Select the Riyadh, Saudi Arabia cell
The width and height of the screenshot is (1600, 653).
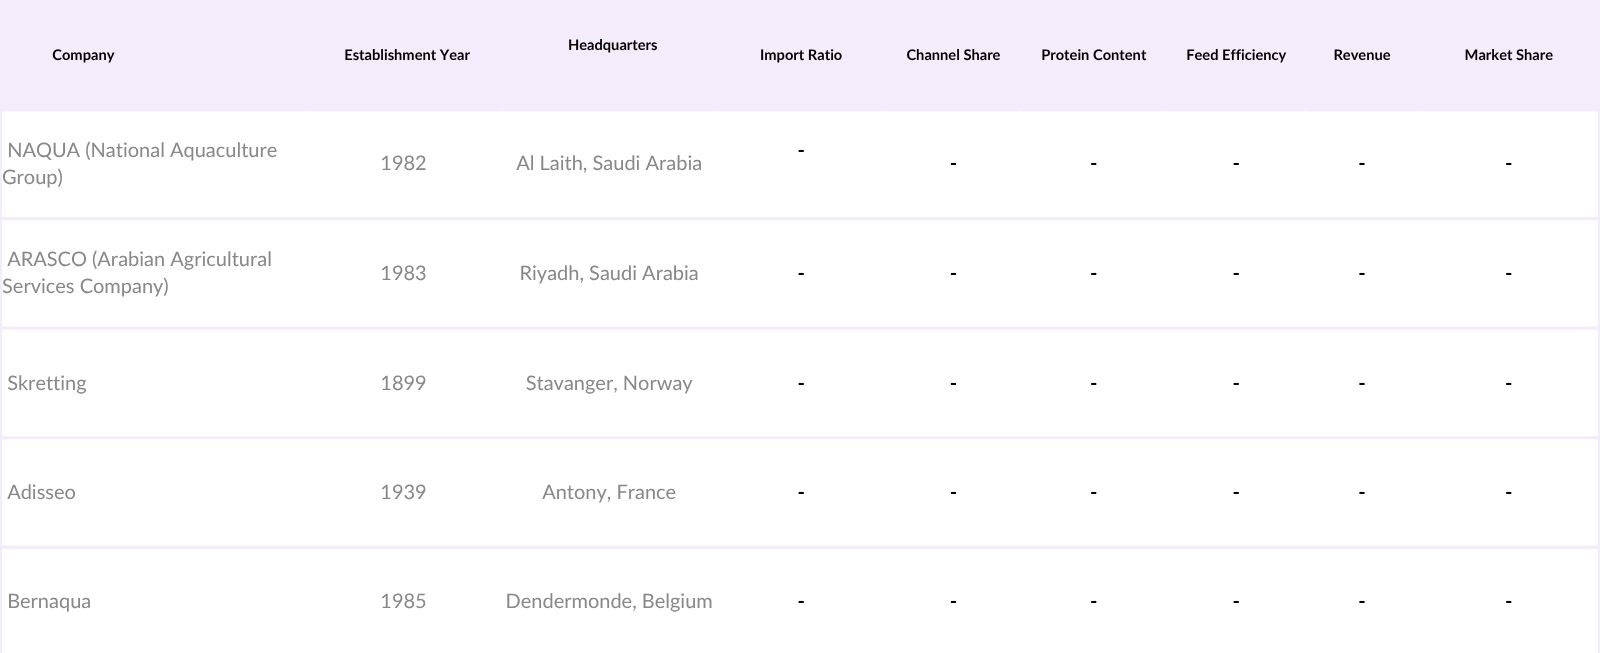tap(608, 273)
